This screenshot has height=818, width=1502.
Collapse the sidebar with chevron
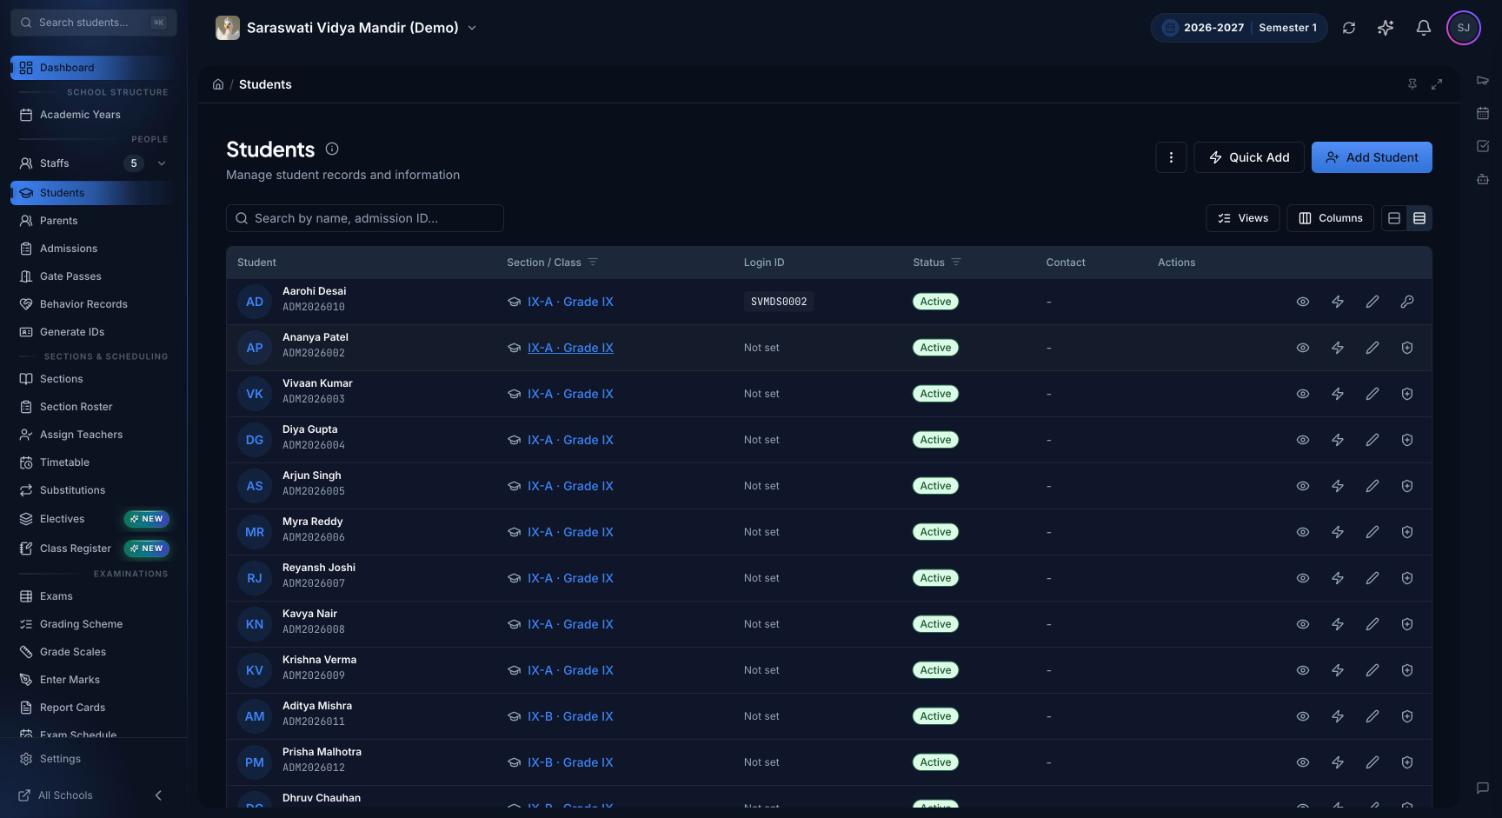tap(158, 796)
